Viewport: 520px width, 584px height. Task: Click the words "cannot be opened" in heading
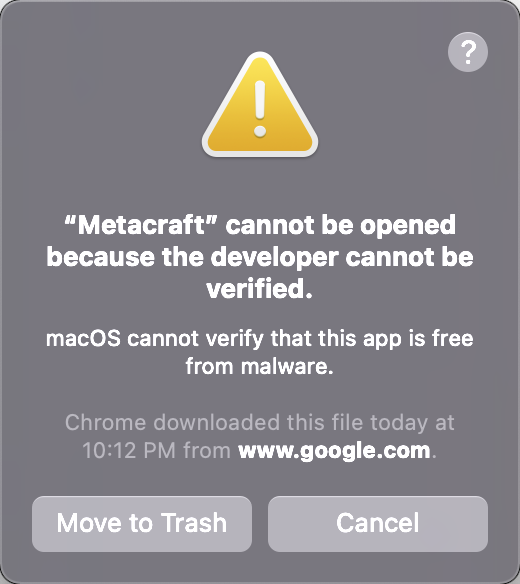[340, 225]
